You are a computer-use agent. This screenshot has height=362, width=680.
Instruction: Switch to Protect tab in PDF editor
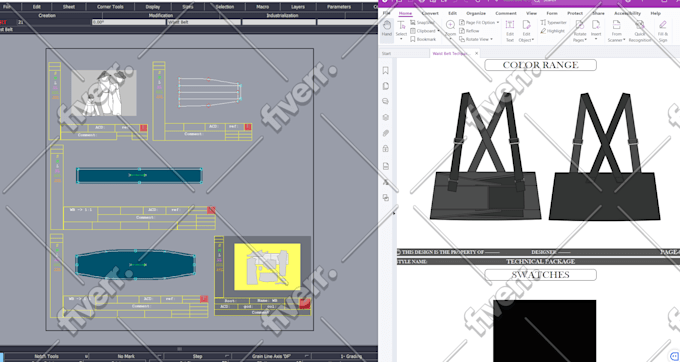tap(575, 13)
